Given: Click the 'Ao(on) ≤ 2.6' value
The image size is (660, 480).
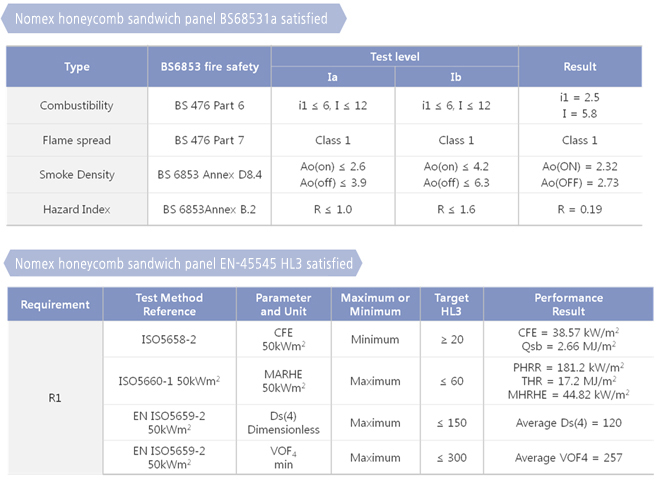Looking at the screenshot, I should pos(333,166).
